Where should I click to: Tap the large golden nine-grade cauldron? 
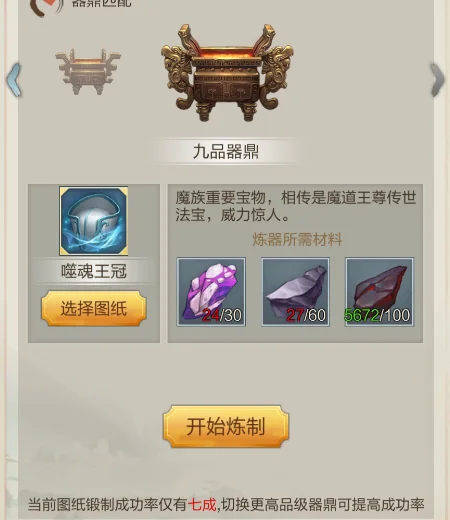click(x=227, y=72)
